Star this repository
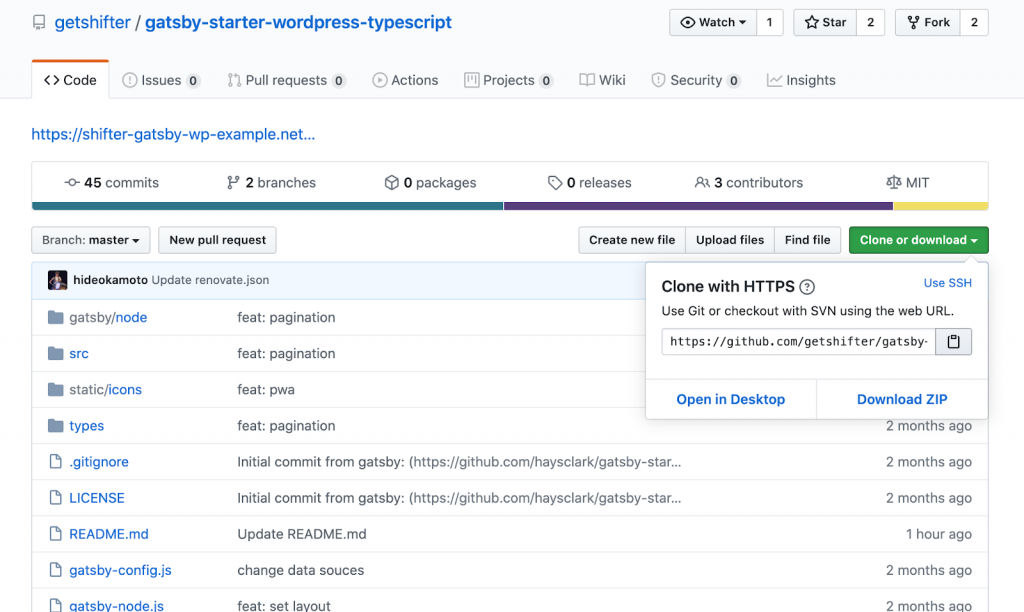The height and width of the screenshot is (612, 1024). click(x=825, y=23)
